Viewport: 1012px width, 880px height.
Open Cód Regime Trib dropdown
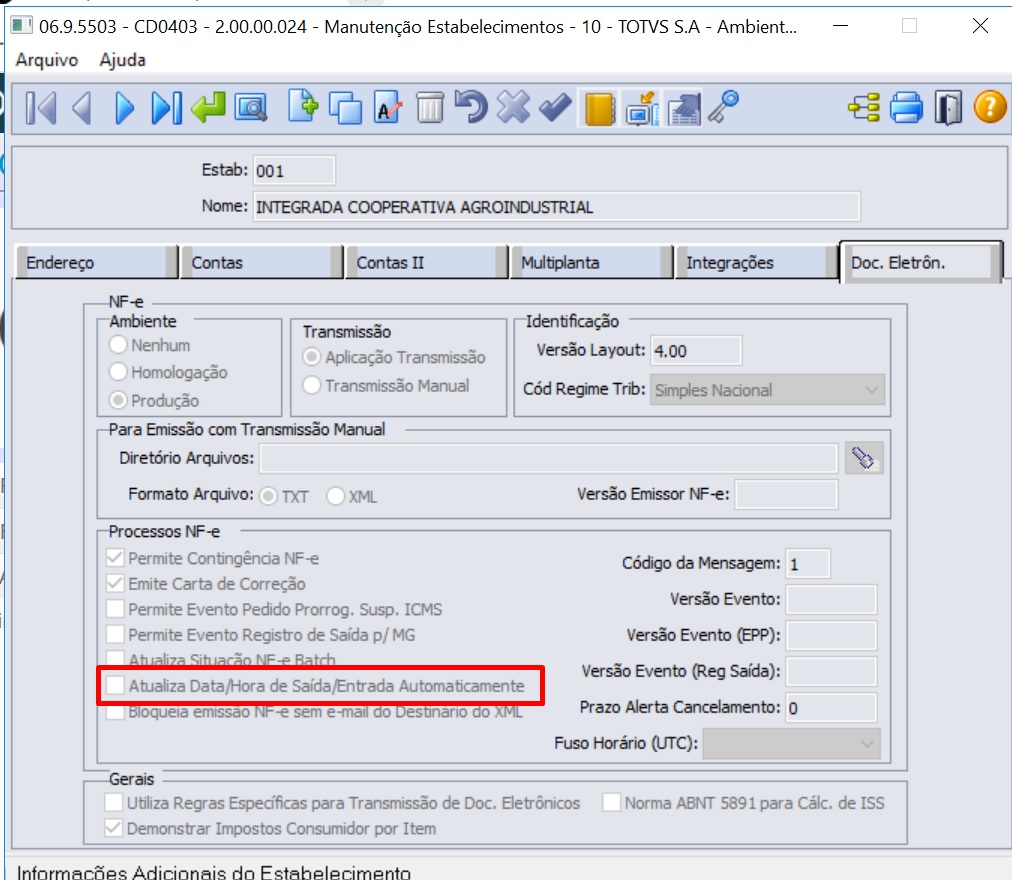767,390
